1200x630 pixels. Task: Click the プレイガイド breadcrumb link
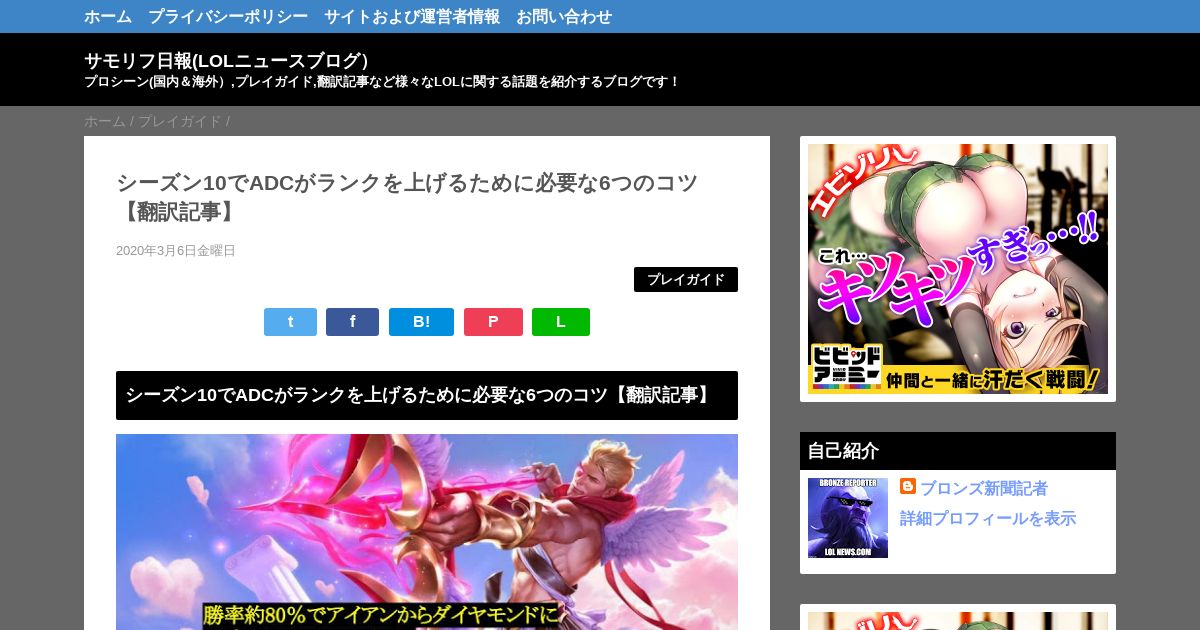[180, 121]
